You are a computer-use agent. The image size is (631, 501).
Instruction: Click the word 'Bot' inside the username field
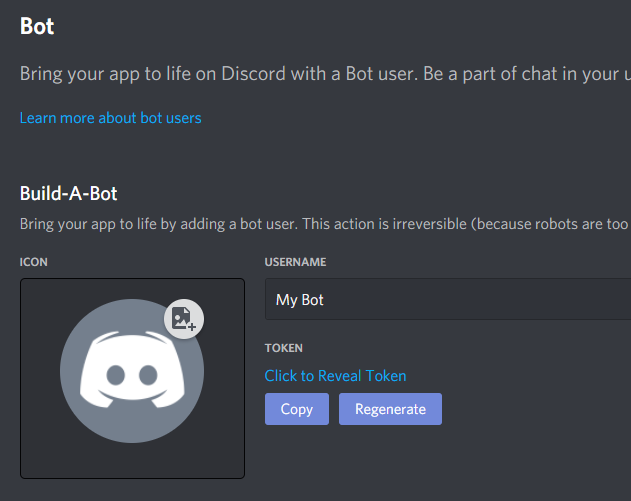pyautogui.click(x=312, y=299)
